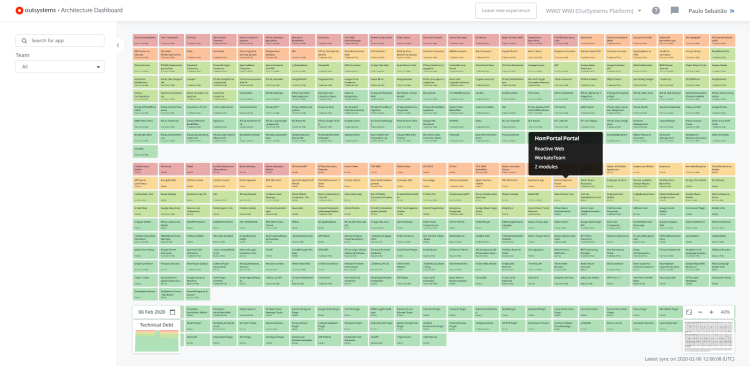
Task: Click the Leave new experience button
Action: tap(506, 11)
